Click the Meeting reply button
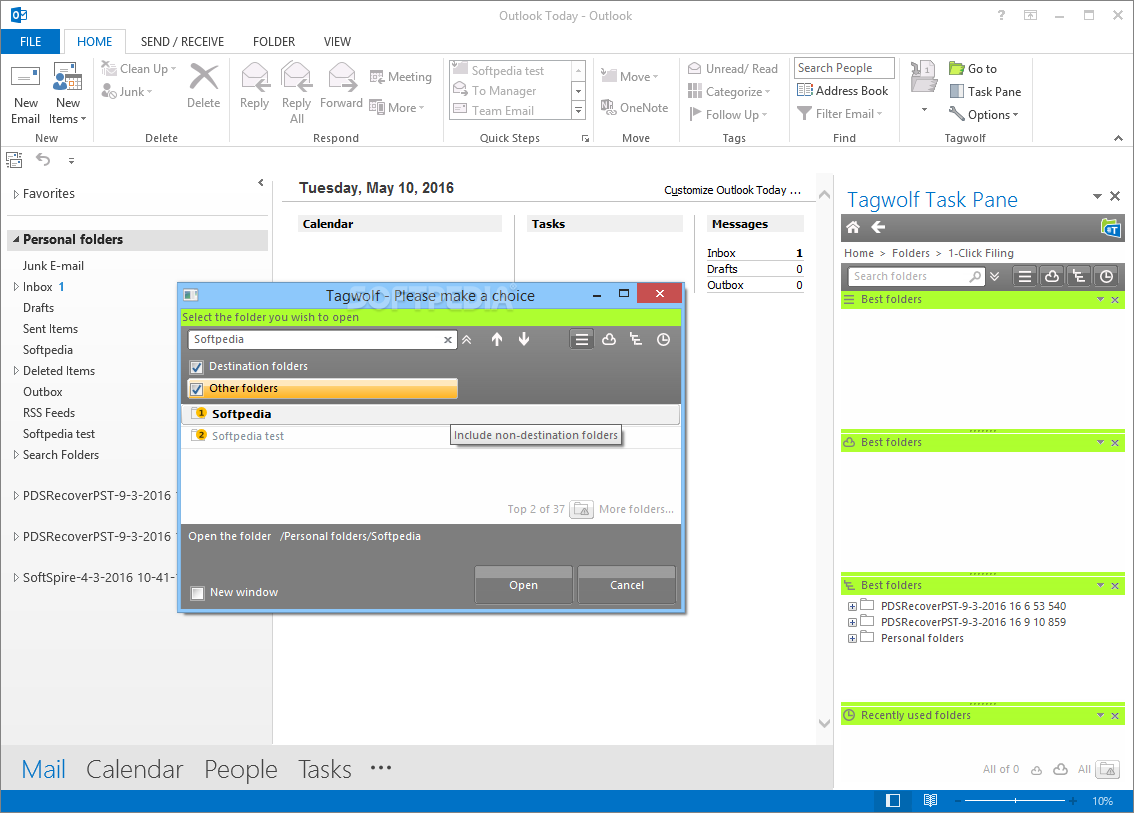The image size is (1134, 813). [401, 77]
